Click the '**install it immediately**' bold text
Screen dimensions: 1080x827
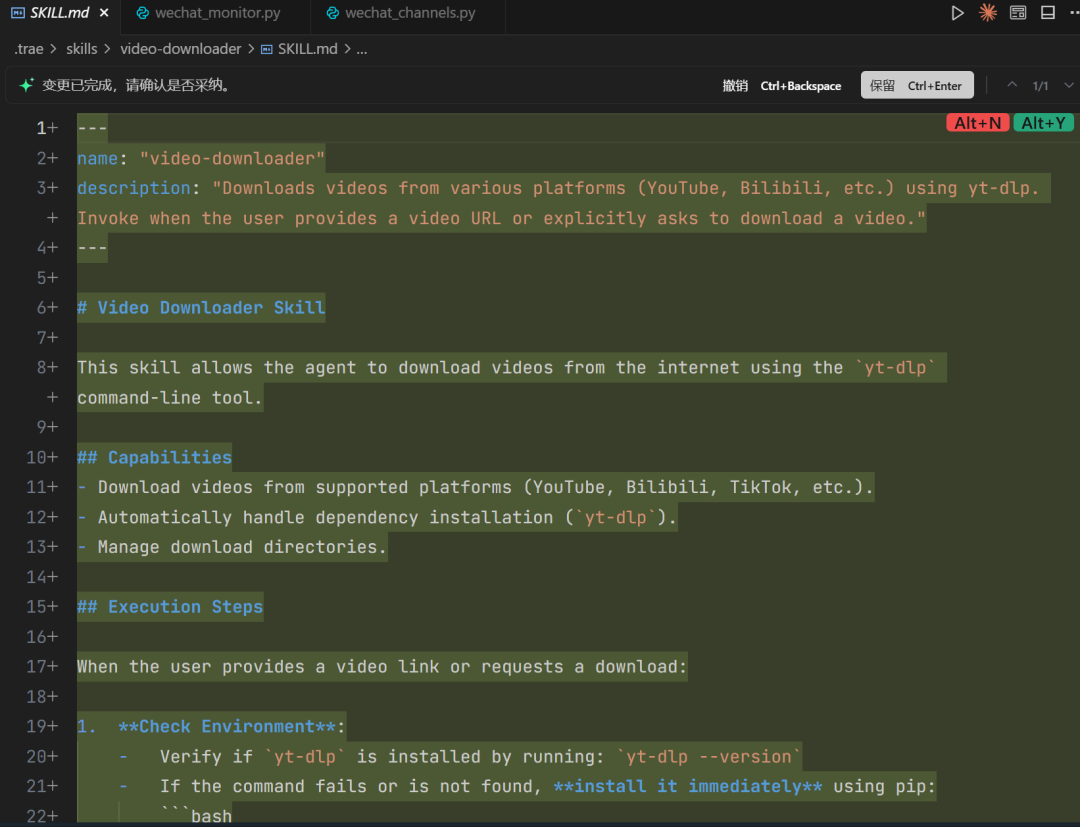click(x=687, y=786)
